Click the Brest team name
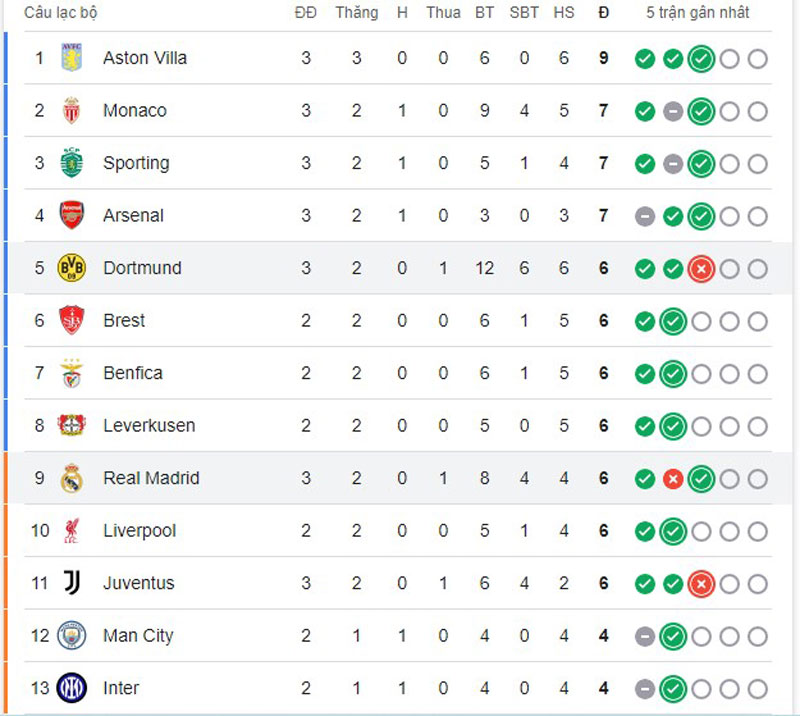The image size is (800, 716). 124,320
